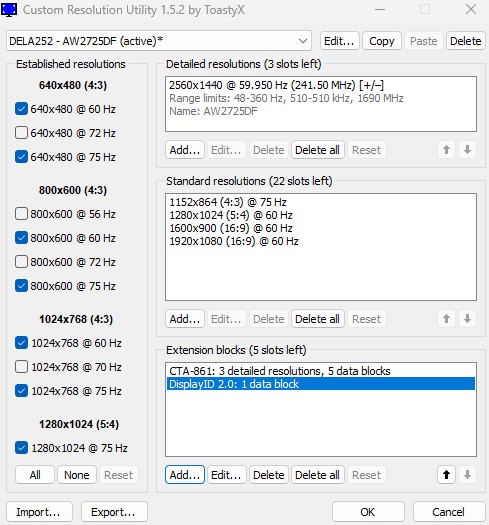The height and width of the screenshot is (525, 489).
Task: Confirm changes with OK
Action: (x=368, y=512)
